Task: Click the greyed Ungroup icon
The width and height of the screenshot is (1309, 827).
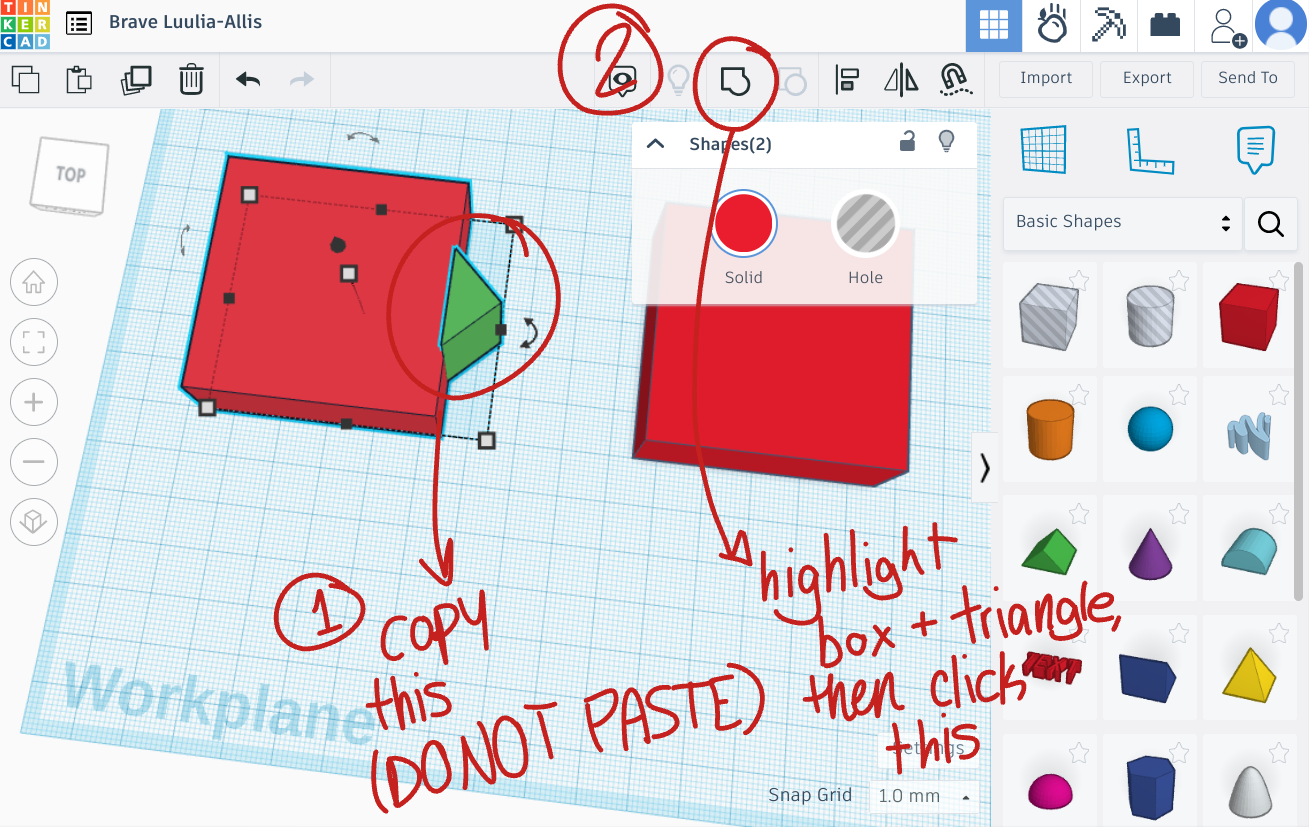Action: tap(791, 80)
